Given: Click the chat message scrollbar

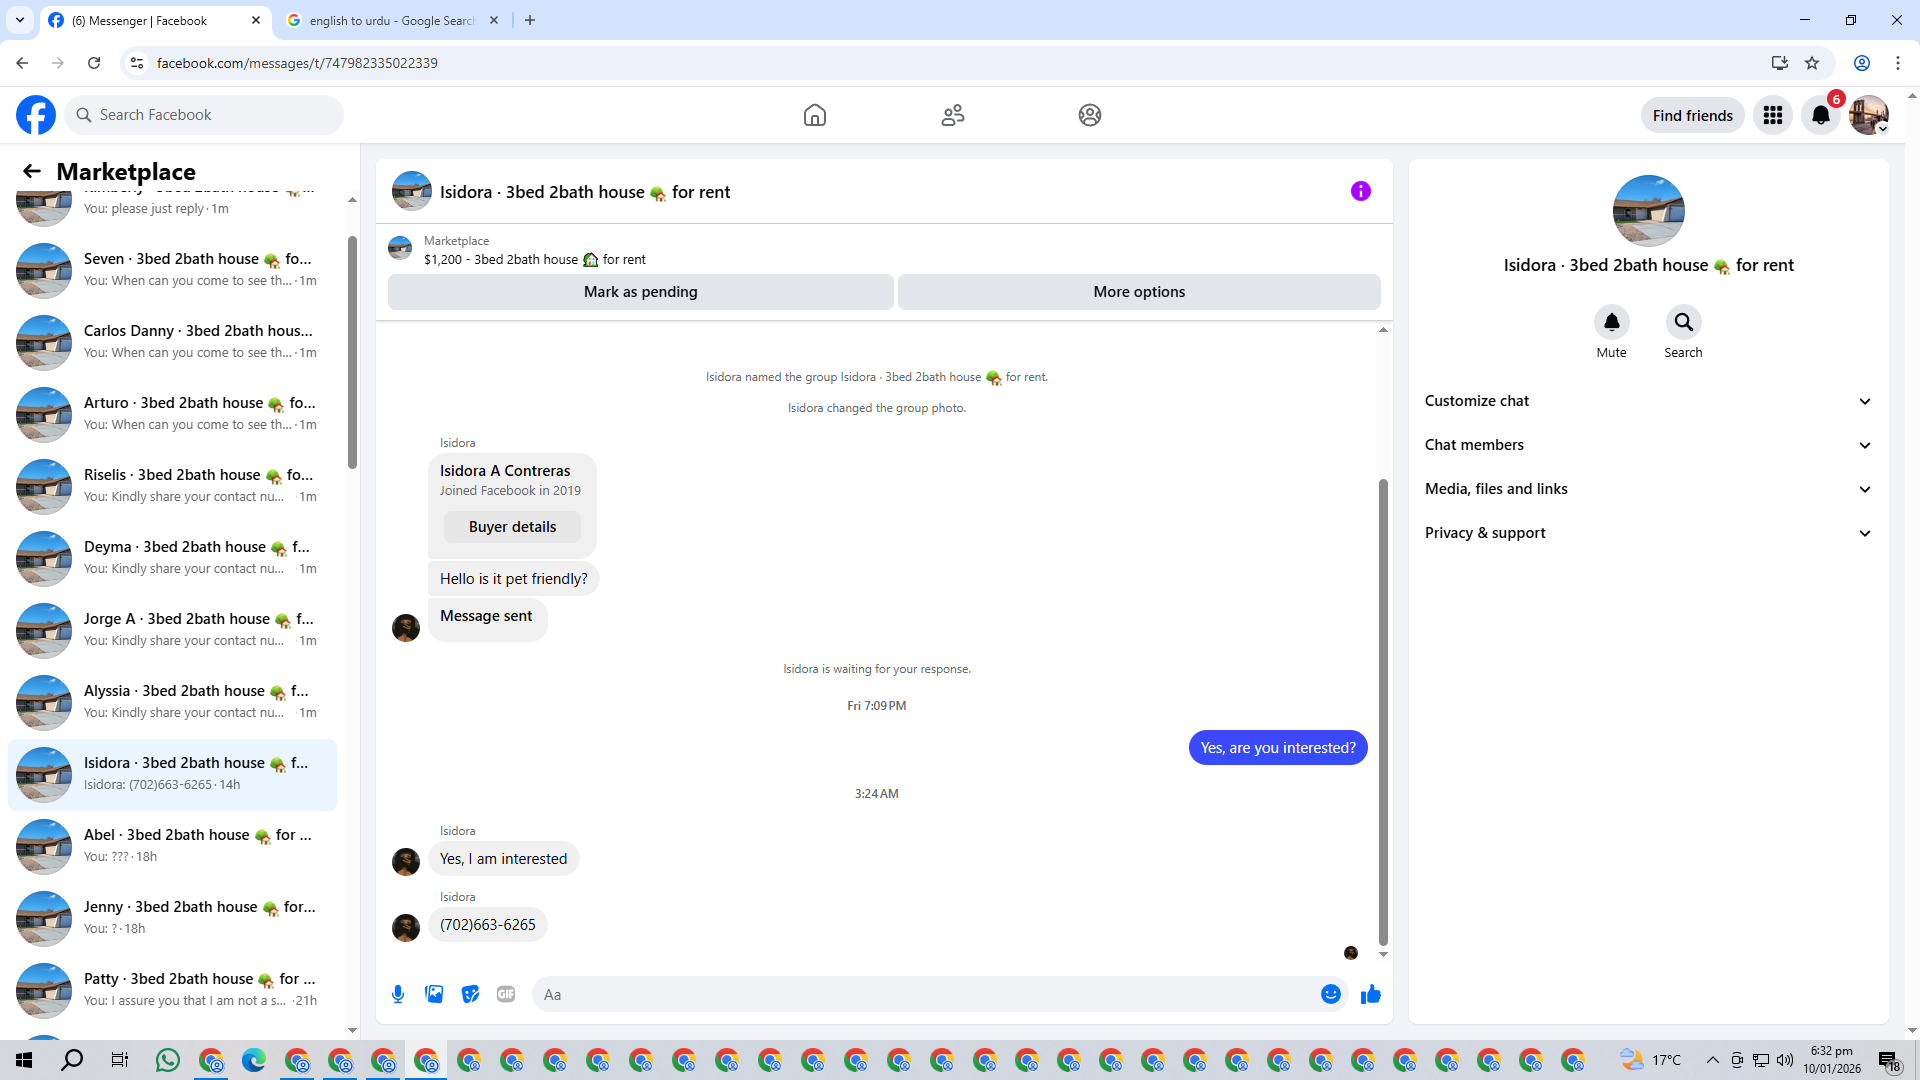Looking at the screenshot, I should tap(1383, 710).
